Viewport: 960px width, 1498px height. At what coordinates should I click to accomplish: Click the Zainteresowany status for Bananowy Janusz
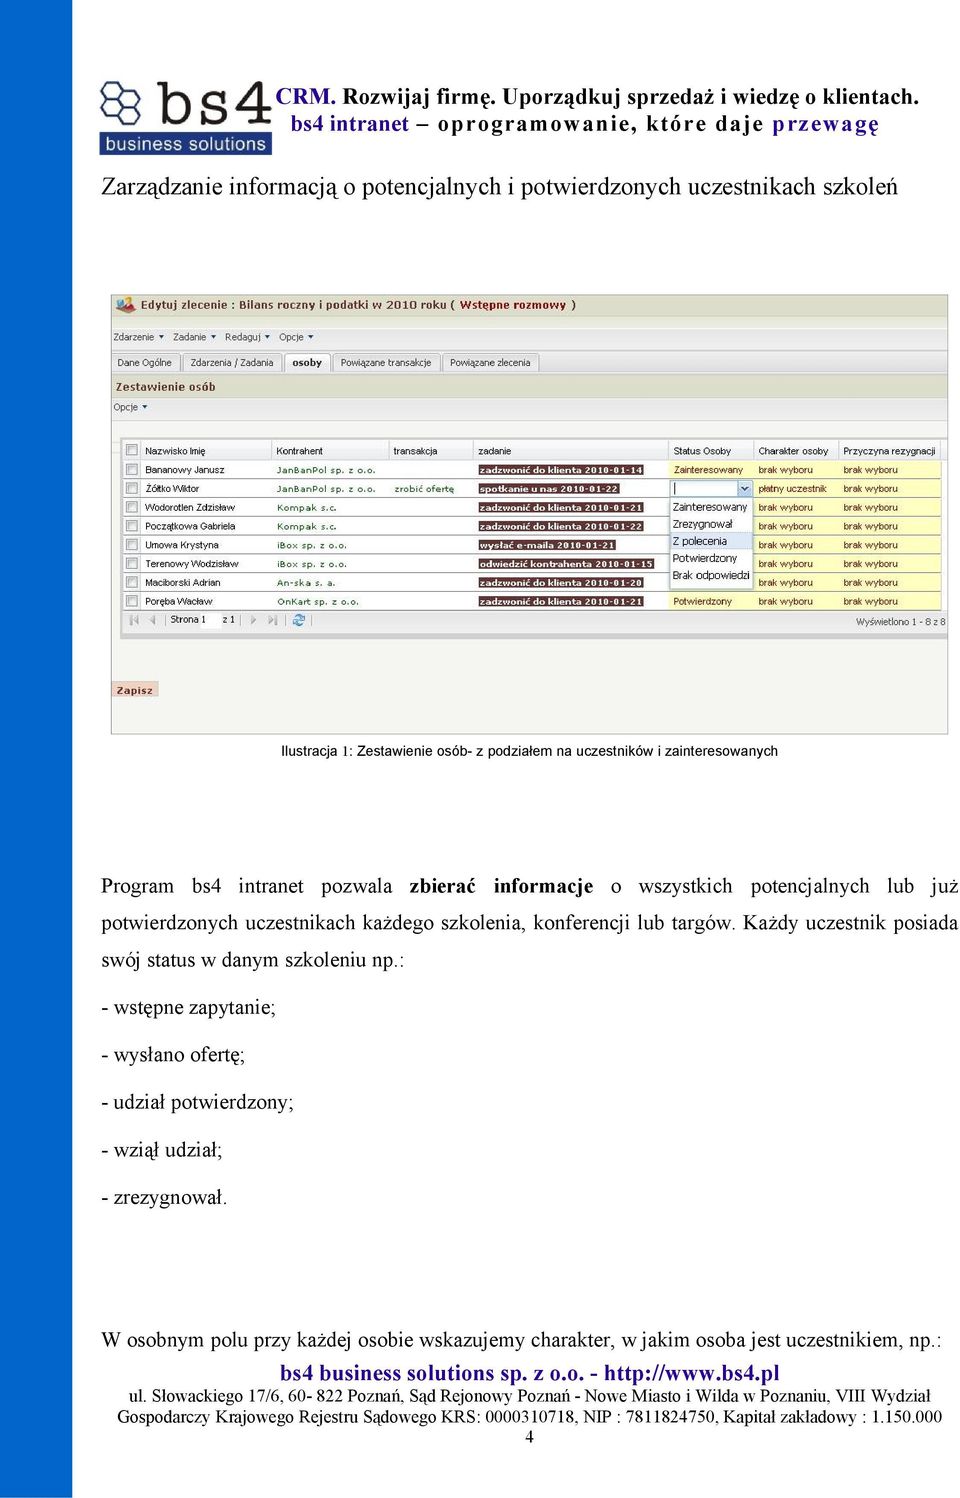point(709,470)
